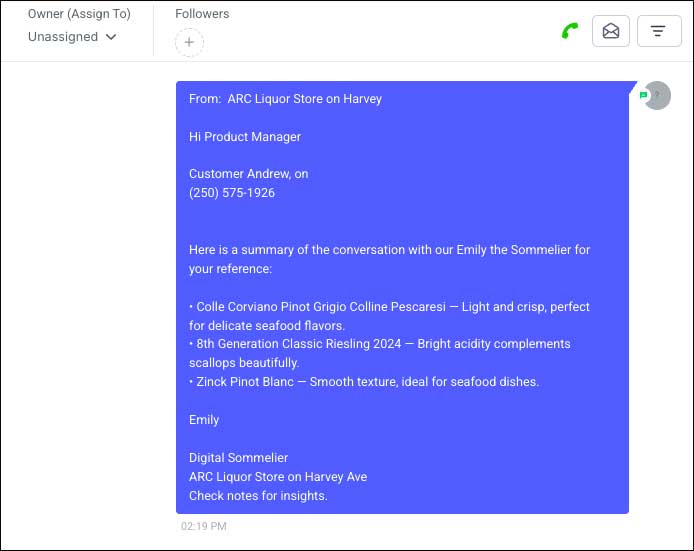
Task: Click the 8th Generation Classic Riesling bullet
Action: [x=380, y=353]
